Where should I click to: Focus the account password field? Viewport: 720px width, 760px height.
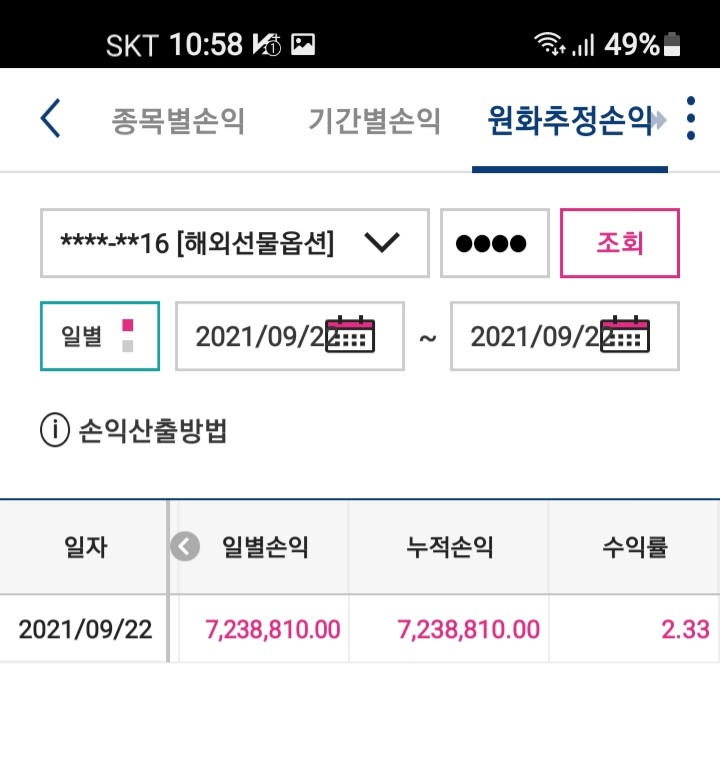click(x=495, y=243)
